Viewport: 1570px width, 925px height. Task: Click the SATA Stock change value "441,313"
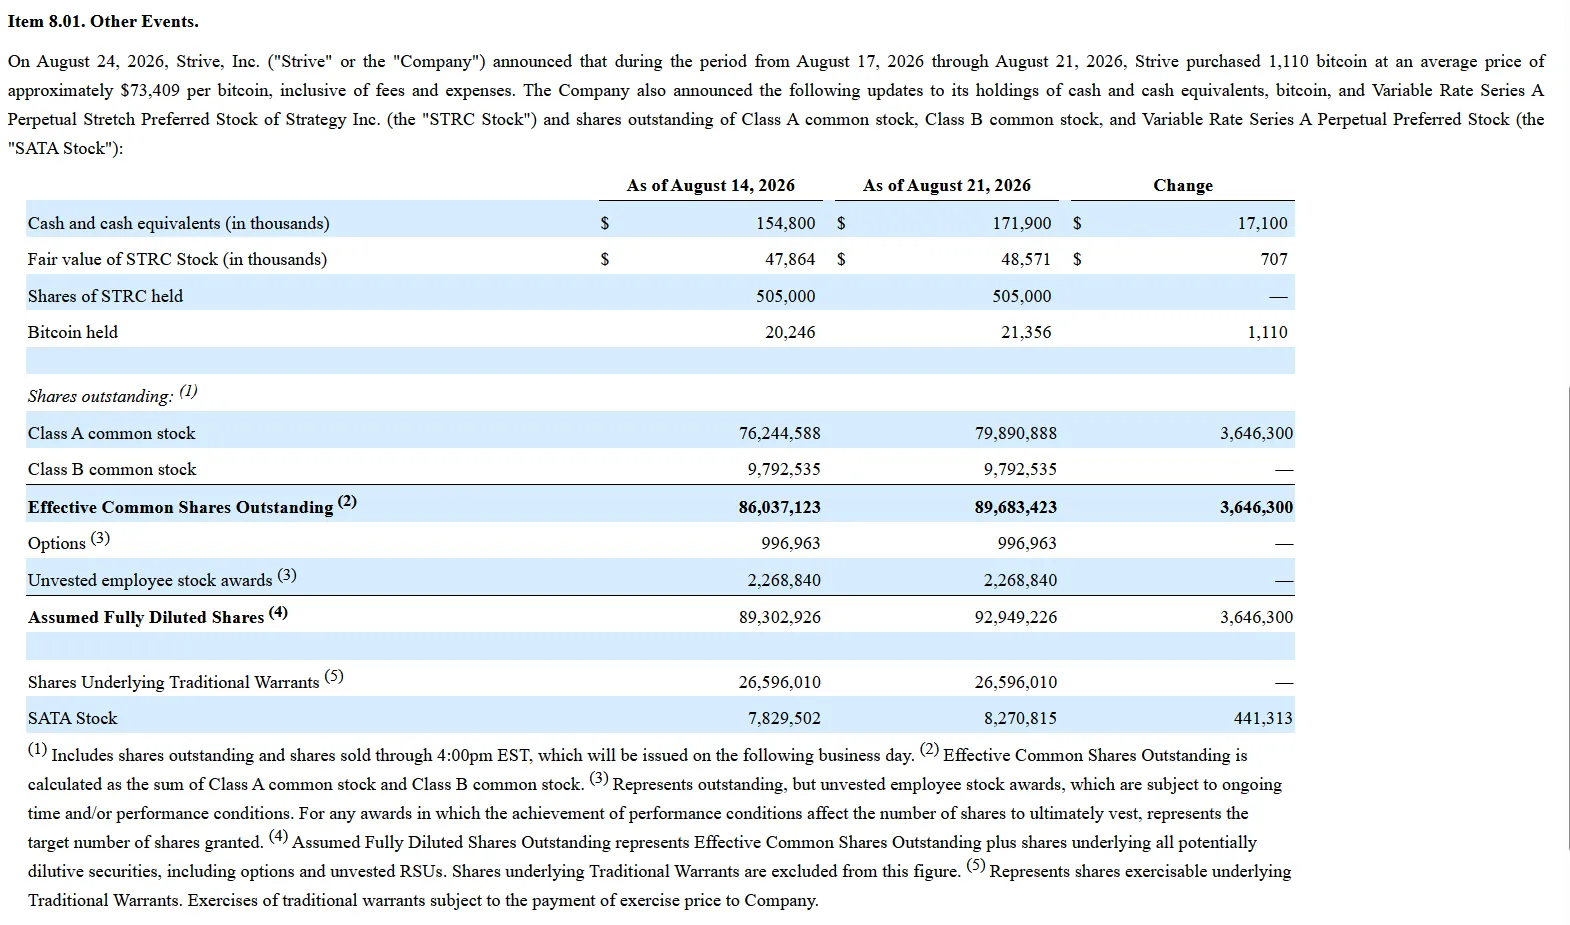[1263, 718]
